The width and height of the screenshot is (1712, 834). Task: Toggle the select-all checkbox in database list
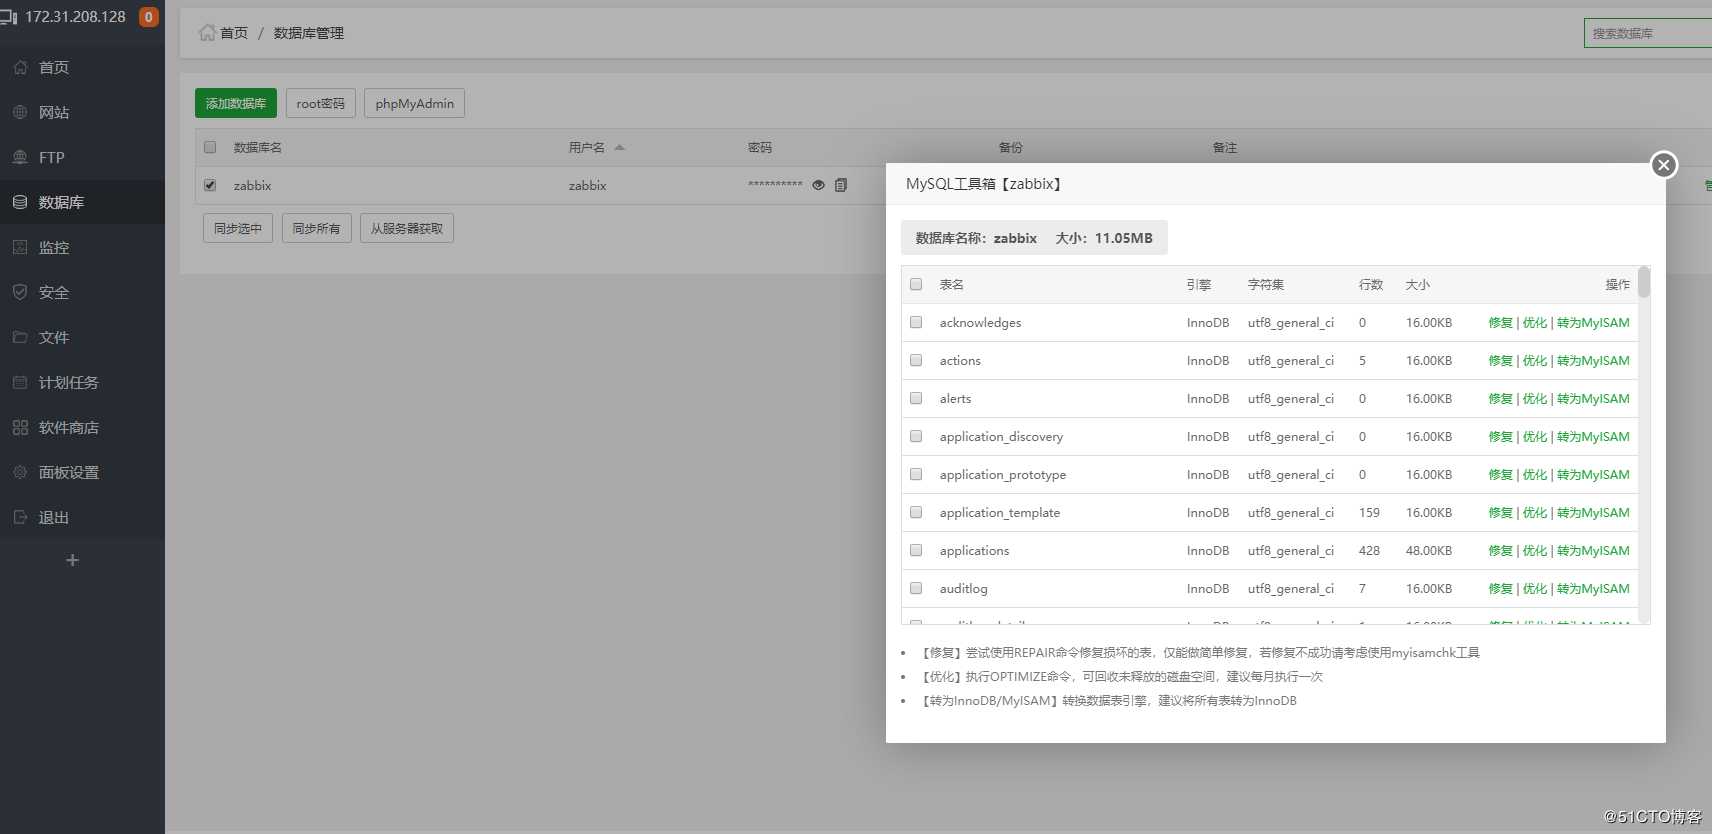tap(210, 147)
